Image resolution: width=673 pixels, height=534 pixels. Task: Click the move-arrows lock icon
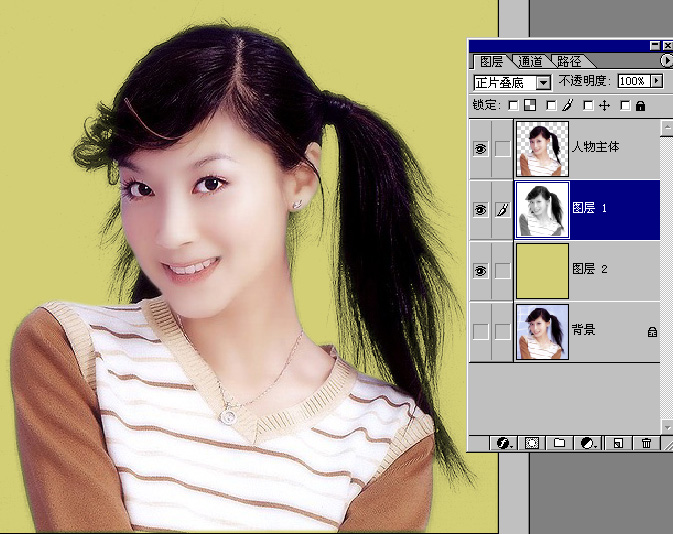(604, 106)
